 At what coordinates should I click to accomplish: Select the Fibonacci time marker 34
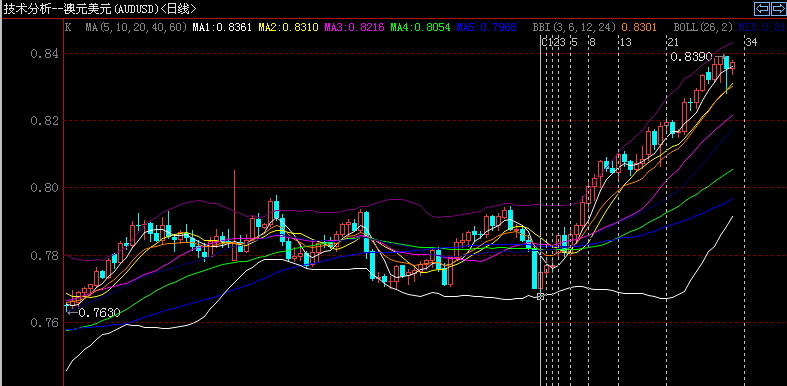[751, 42]
